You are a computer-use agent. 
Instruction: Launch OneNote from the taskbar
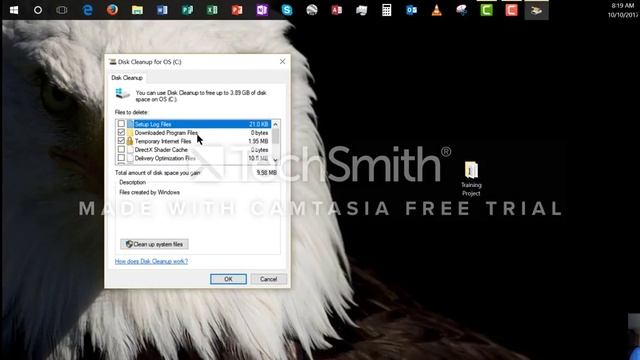pyautogui.click(x=262, y=10)
